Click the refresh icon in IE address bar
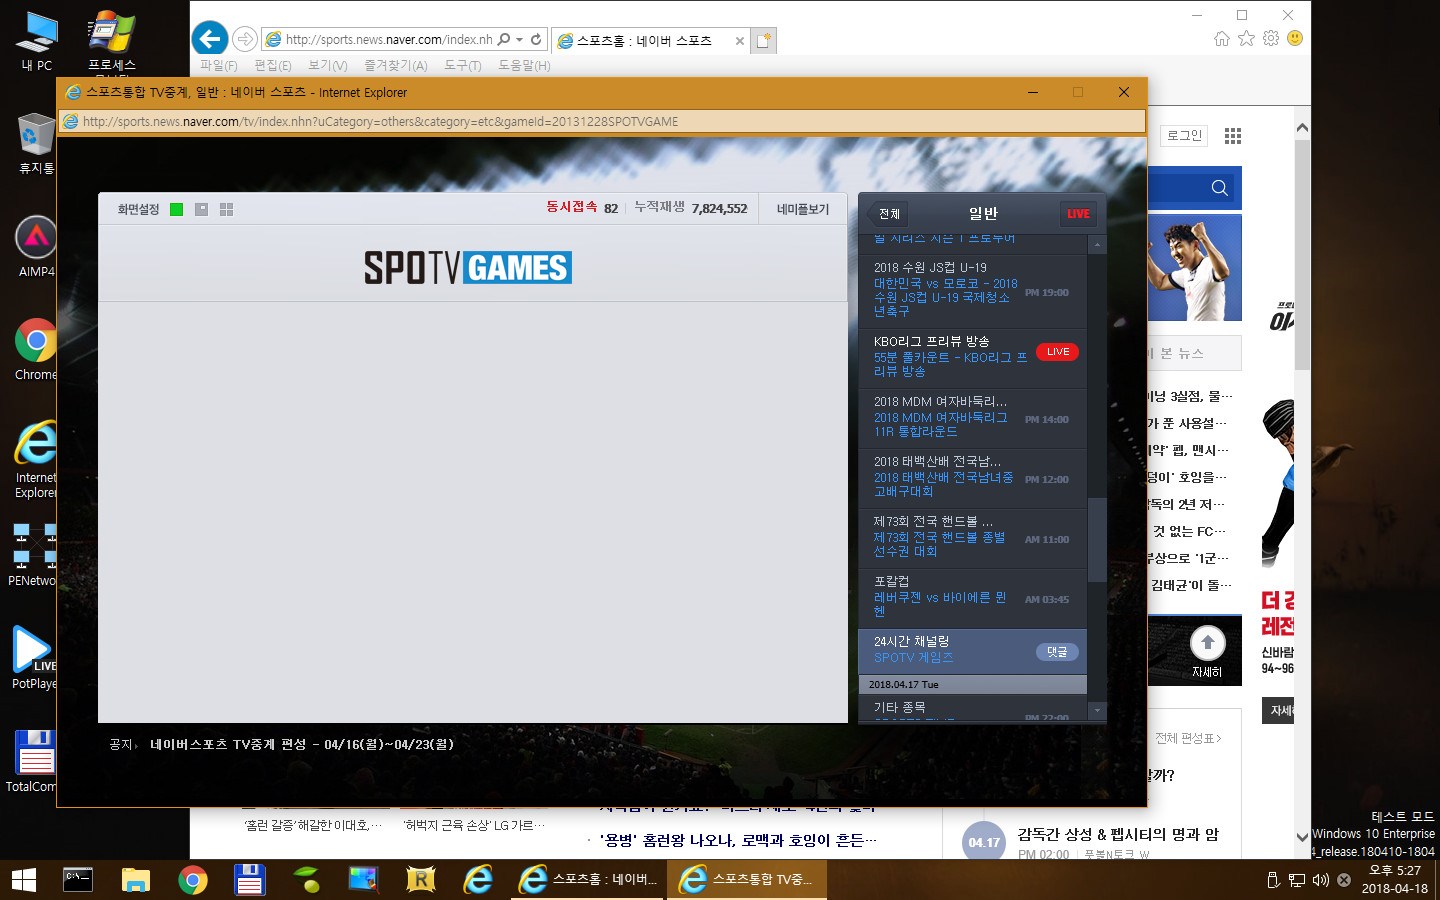 [536, 40]
